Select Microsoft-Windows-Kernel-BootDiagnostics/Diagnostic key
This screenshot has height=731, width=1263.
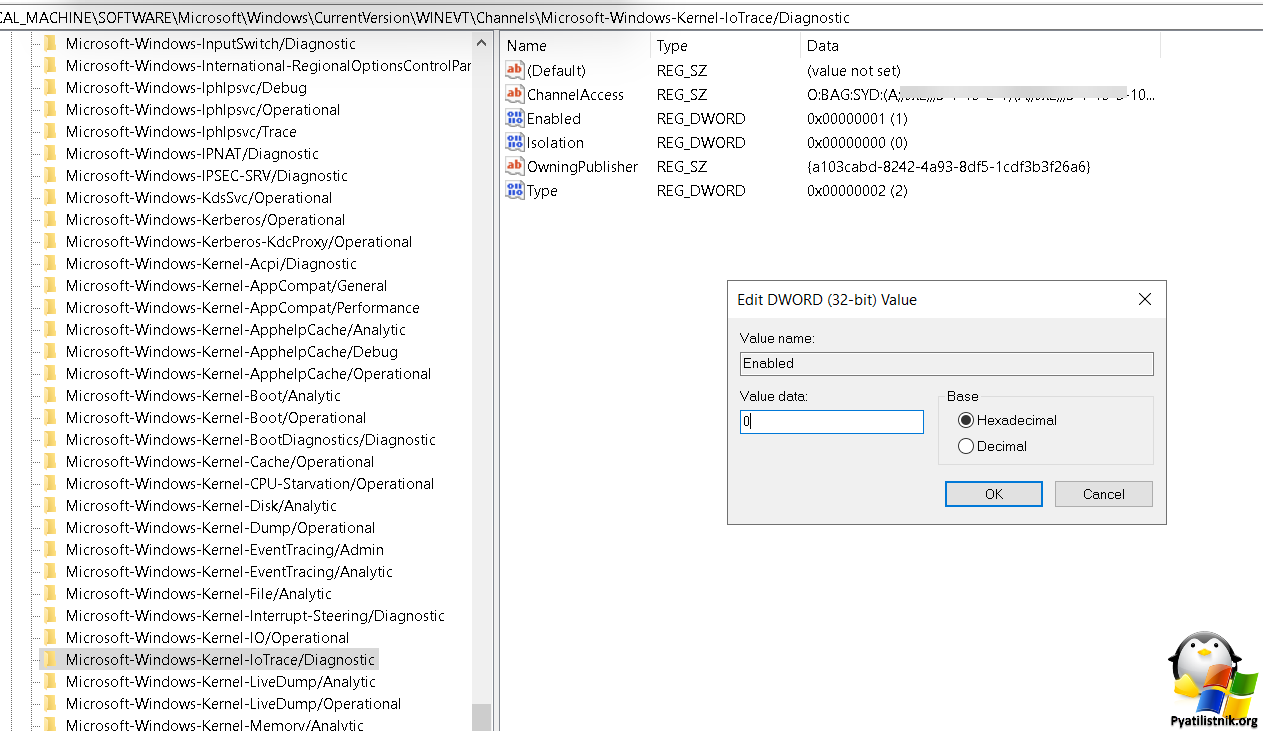pyautogui.click(x=251, y=440)
